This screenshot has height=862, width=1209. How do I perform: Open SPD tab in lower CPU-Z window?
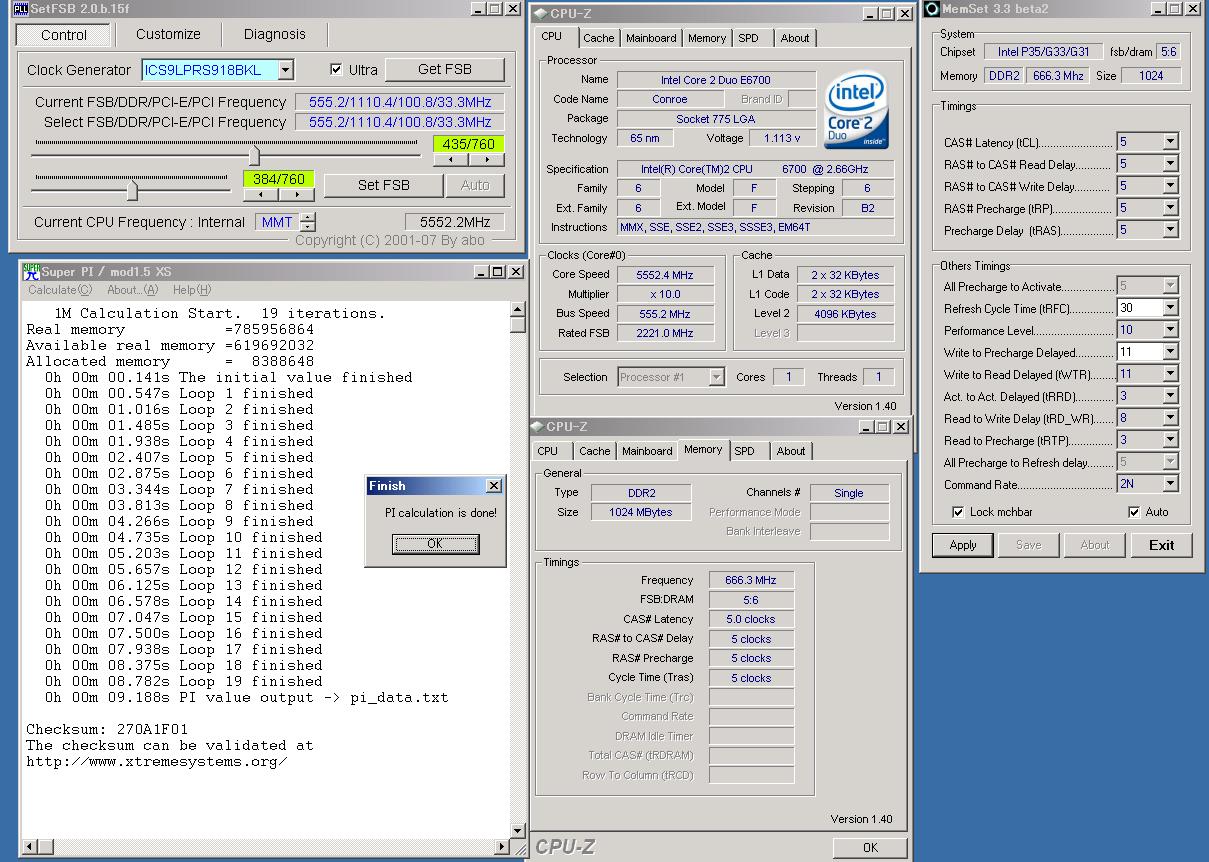pyautogui.click(x=745, y=451)
